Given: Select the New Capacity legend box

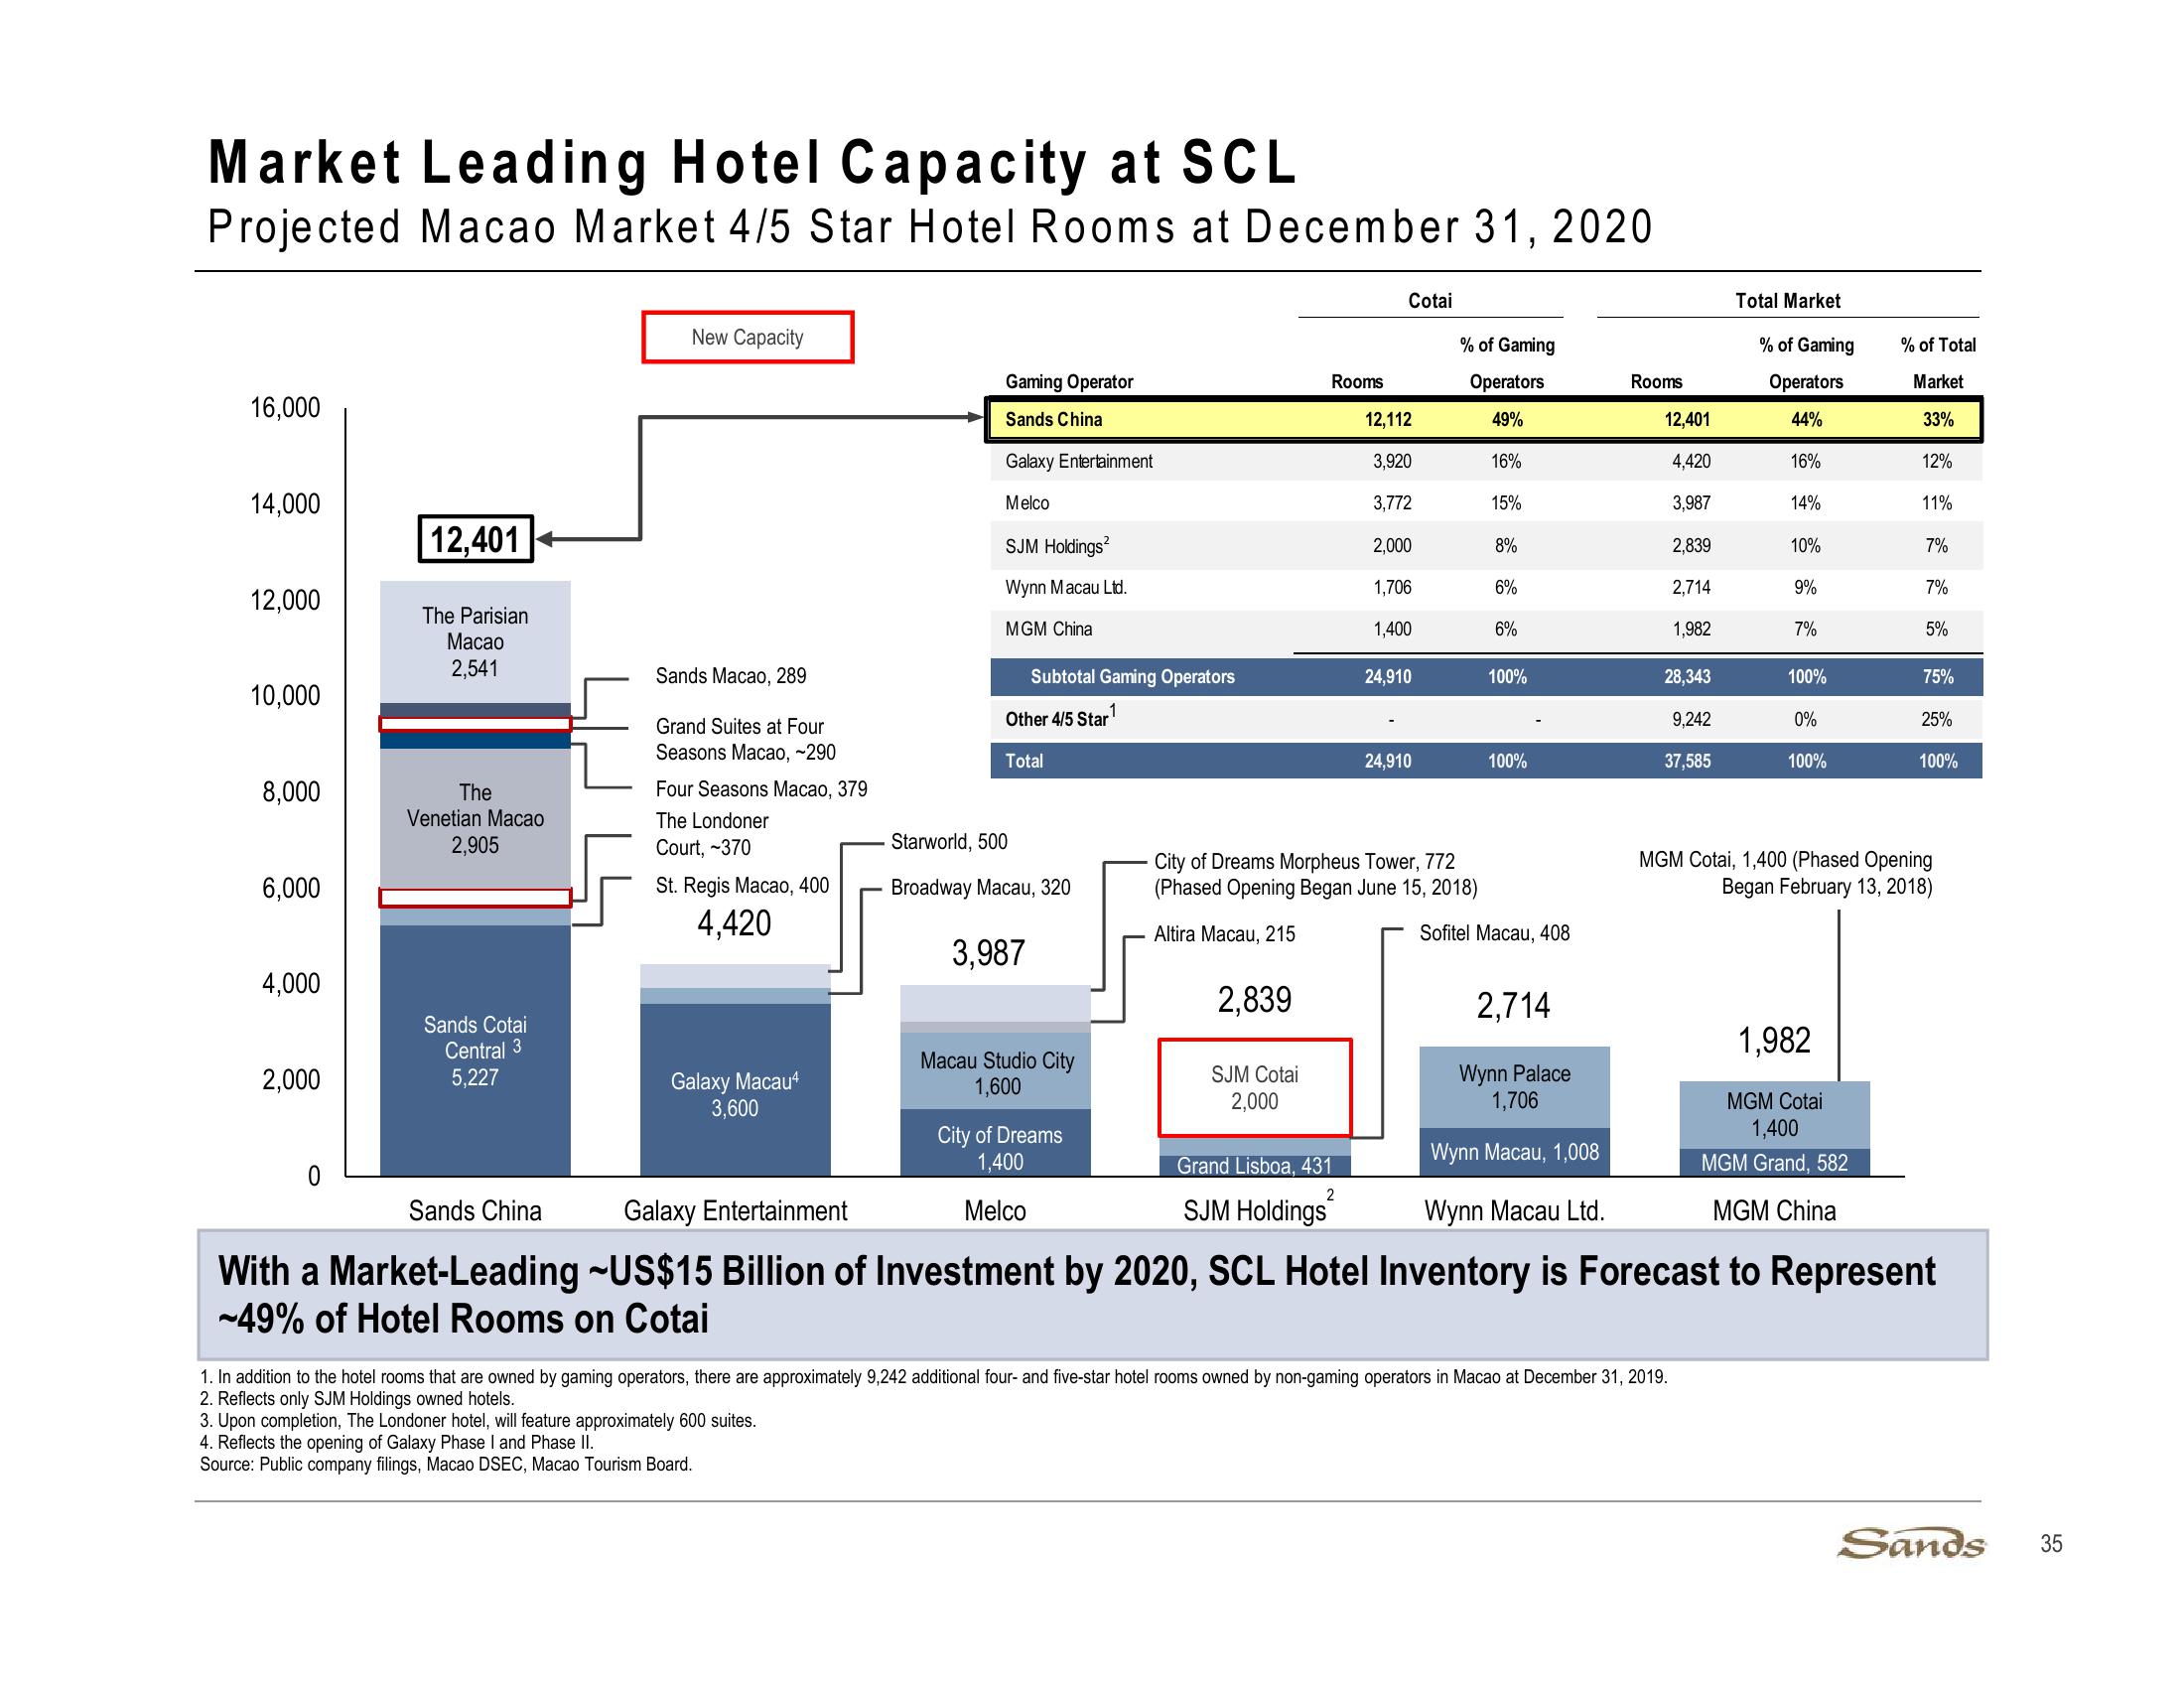Looking at the screenshot, I should pos(747,337).
